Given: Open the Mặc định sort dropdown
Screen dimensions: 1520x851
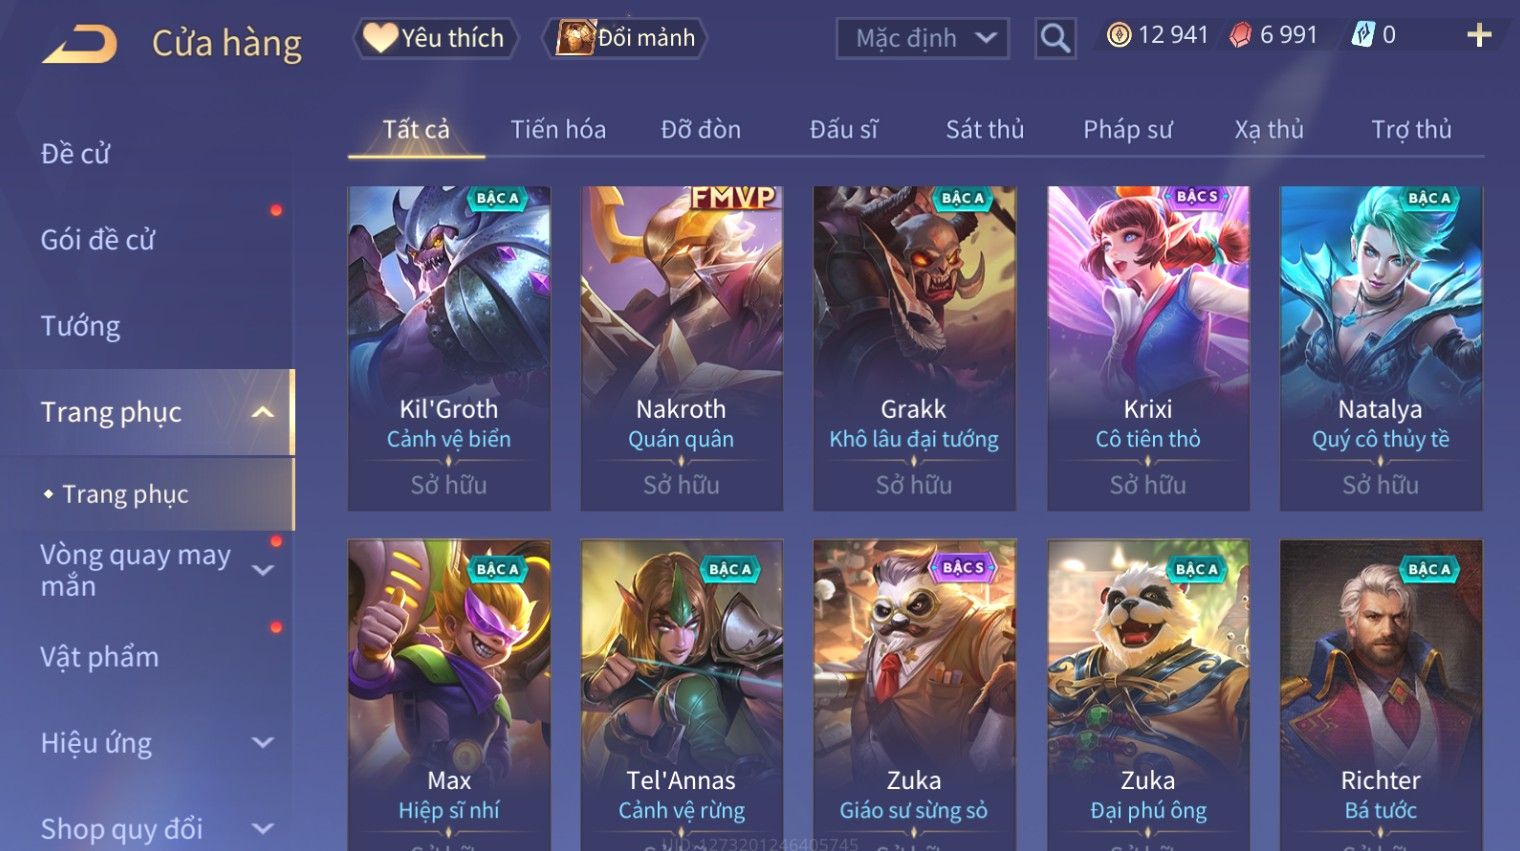Looking at the screenshot, I should (x=922, y=39).
